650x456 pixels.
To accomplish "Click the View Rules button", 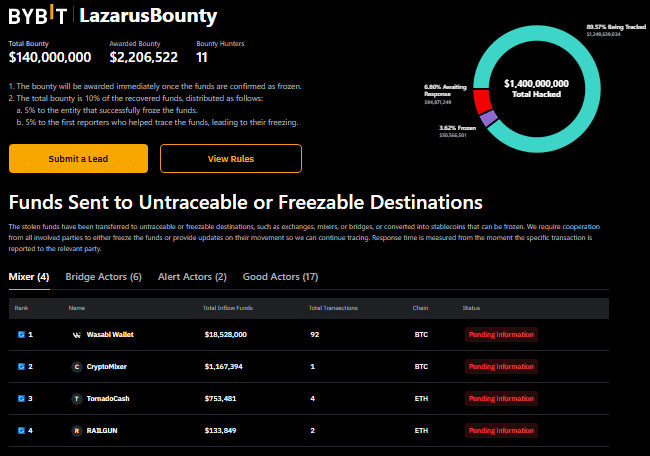I will point(230,158).
